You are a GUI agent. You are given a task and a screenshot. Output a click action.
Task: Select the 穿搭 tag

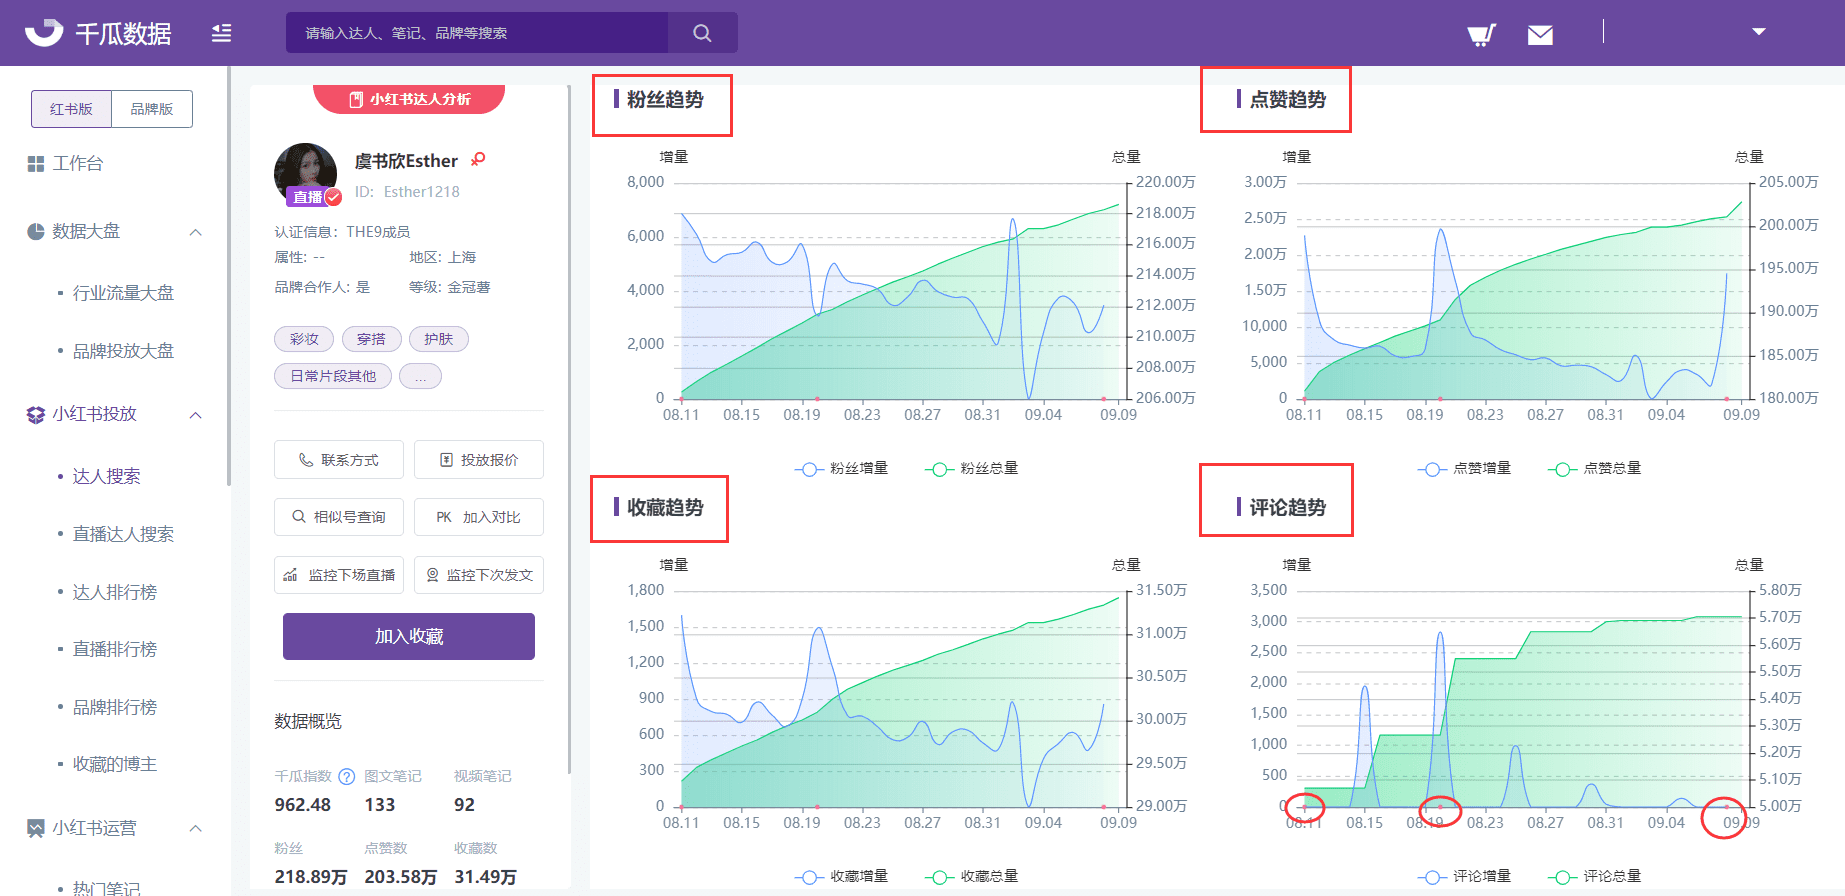click(371, 339)
